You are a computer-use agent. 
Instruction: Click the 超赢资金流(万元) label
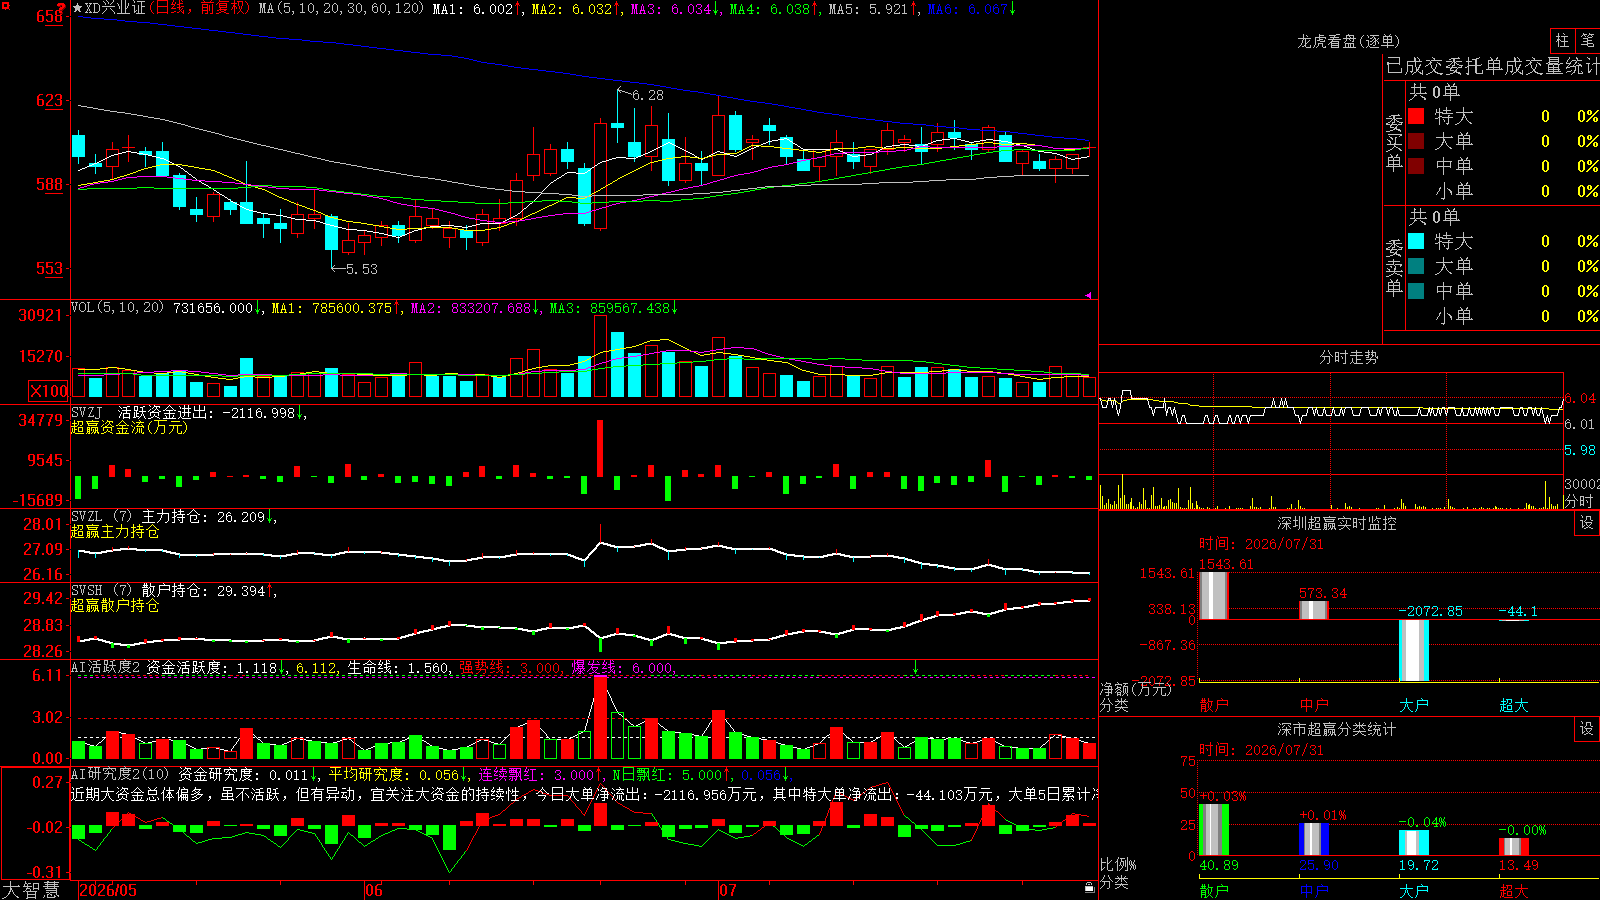tap(129, 427)
